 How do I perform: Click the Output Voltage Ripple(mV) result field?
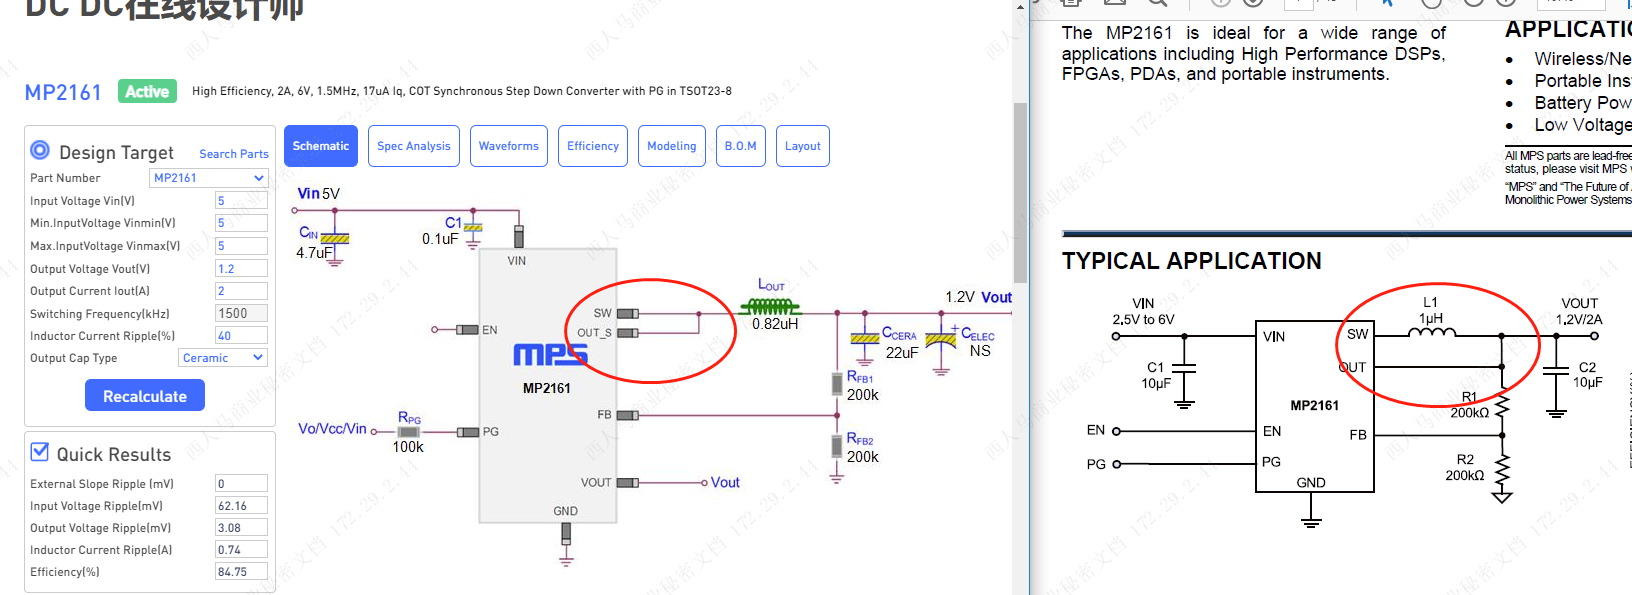click(x=241, y=528)
